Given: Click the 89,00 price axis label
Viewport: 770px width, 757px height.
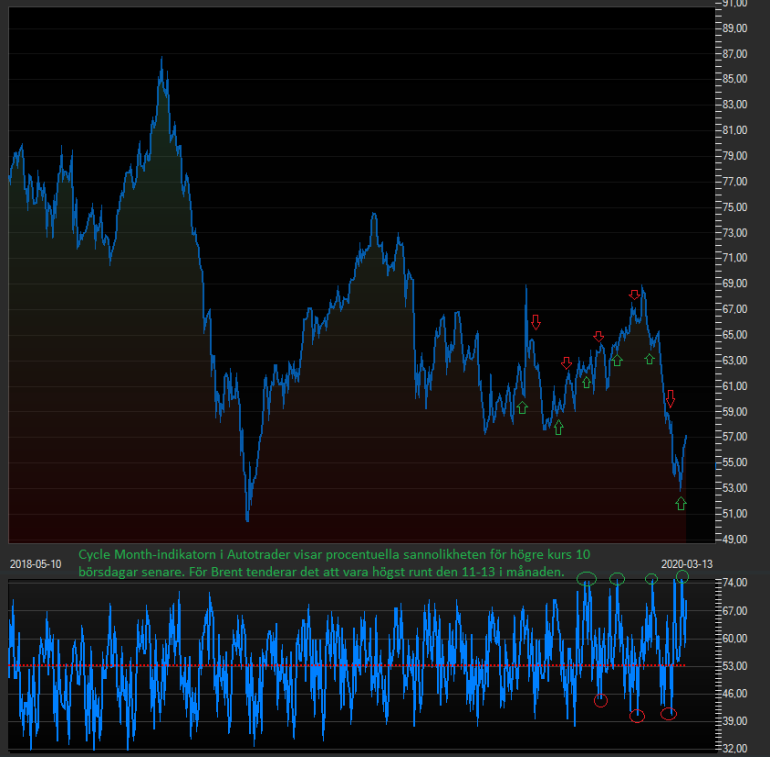Looking at the screenshot, I should click(735, 28).
